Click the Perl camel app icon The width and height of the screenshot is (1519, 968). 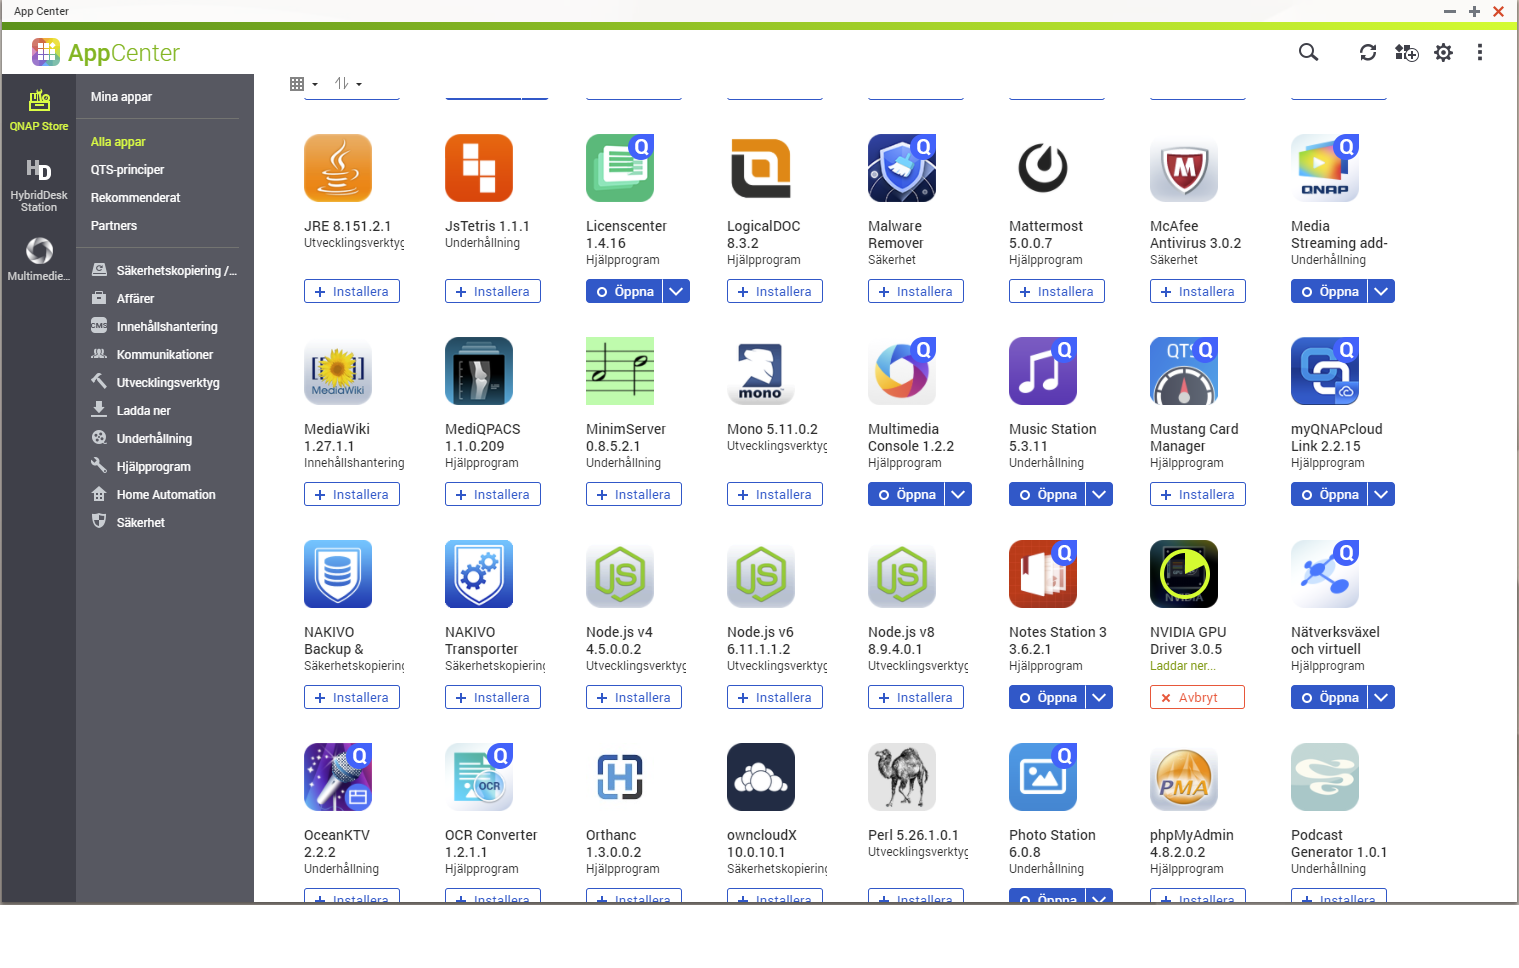902,777
